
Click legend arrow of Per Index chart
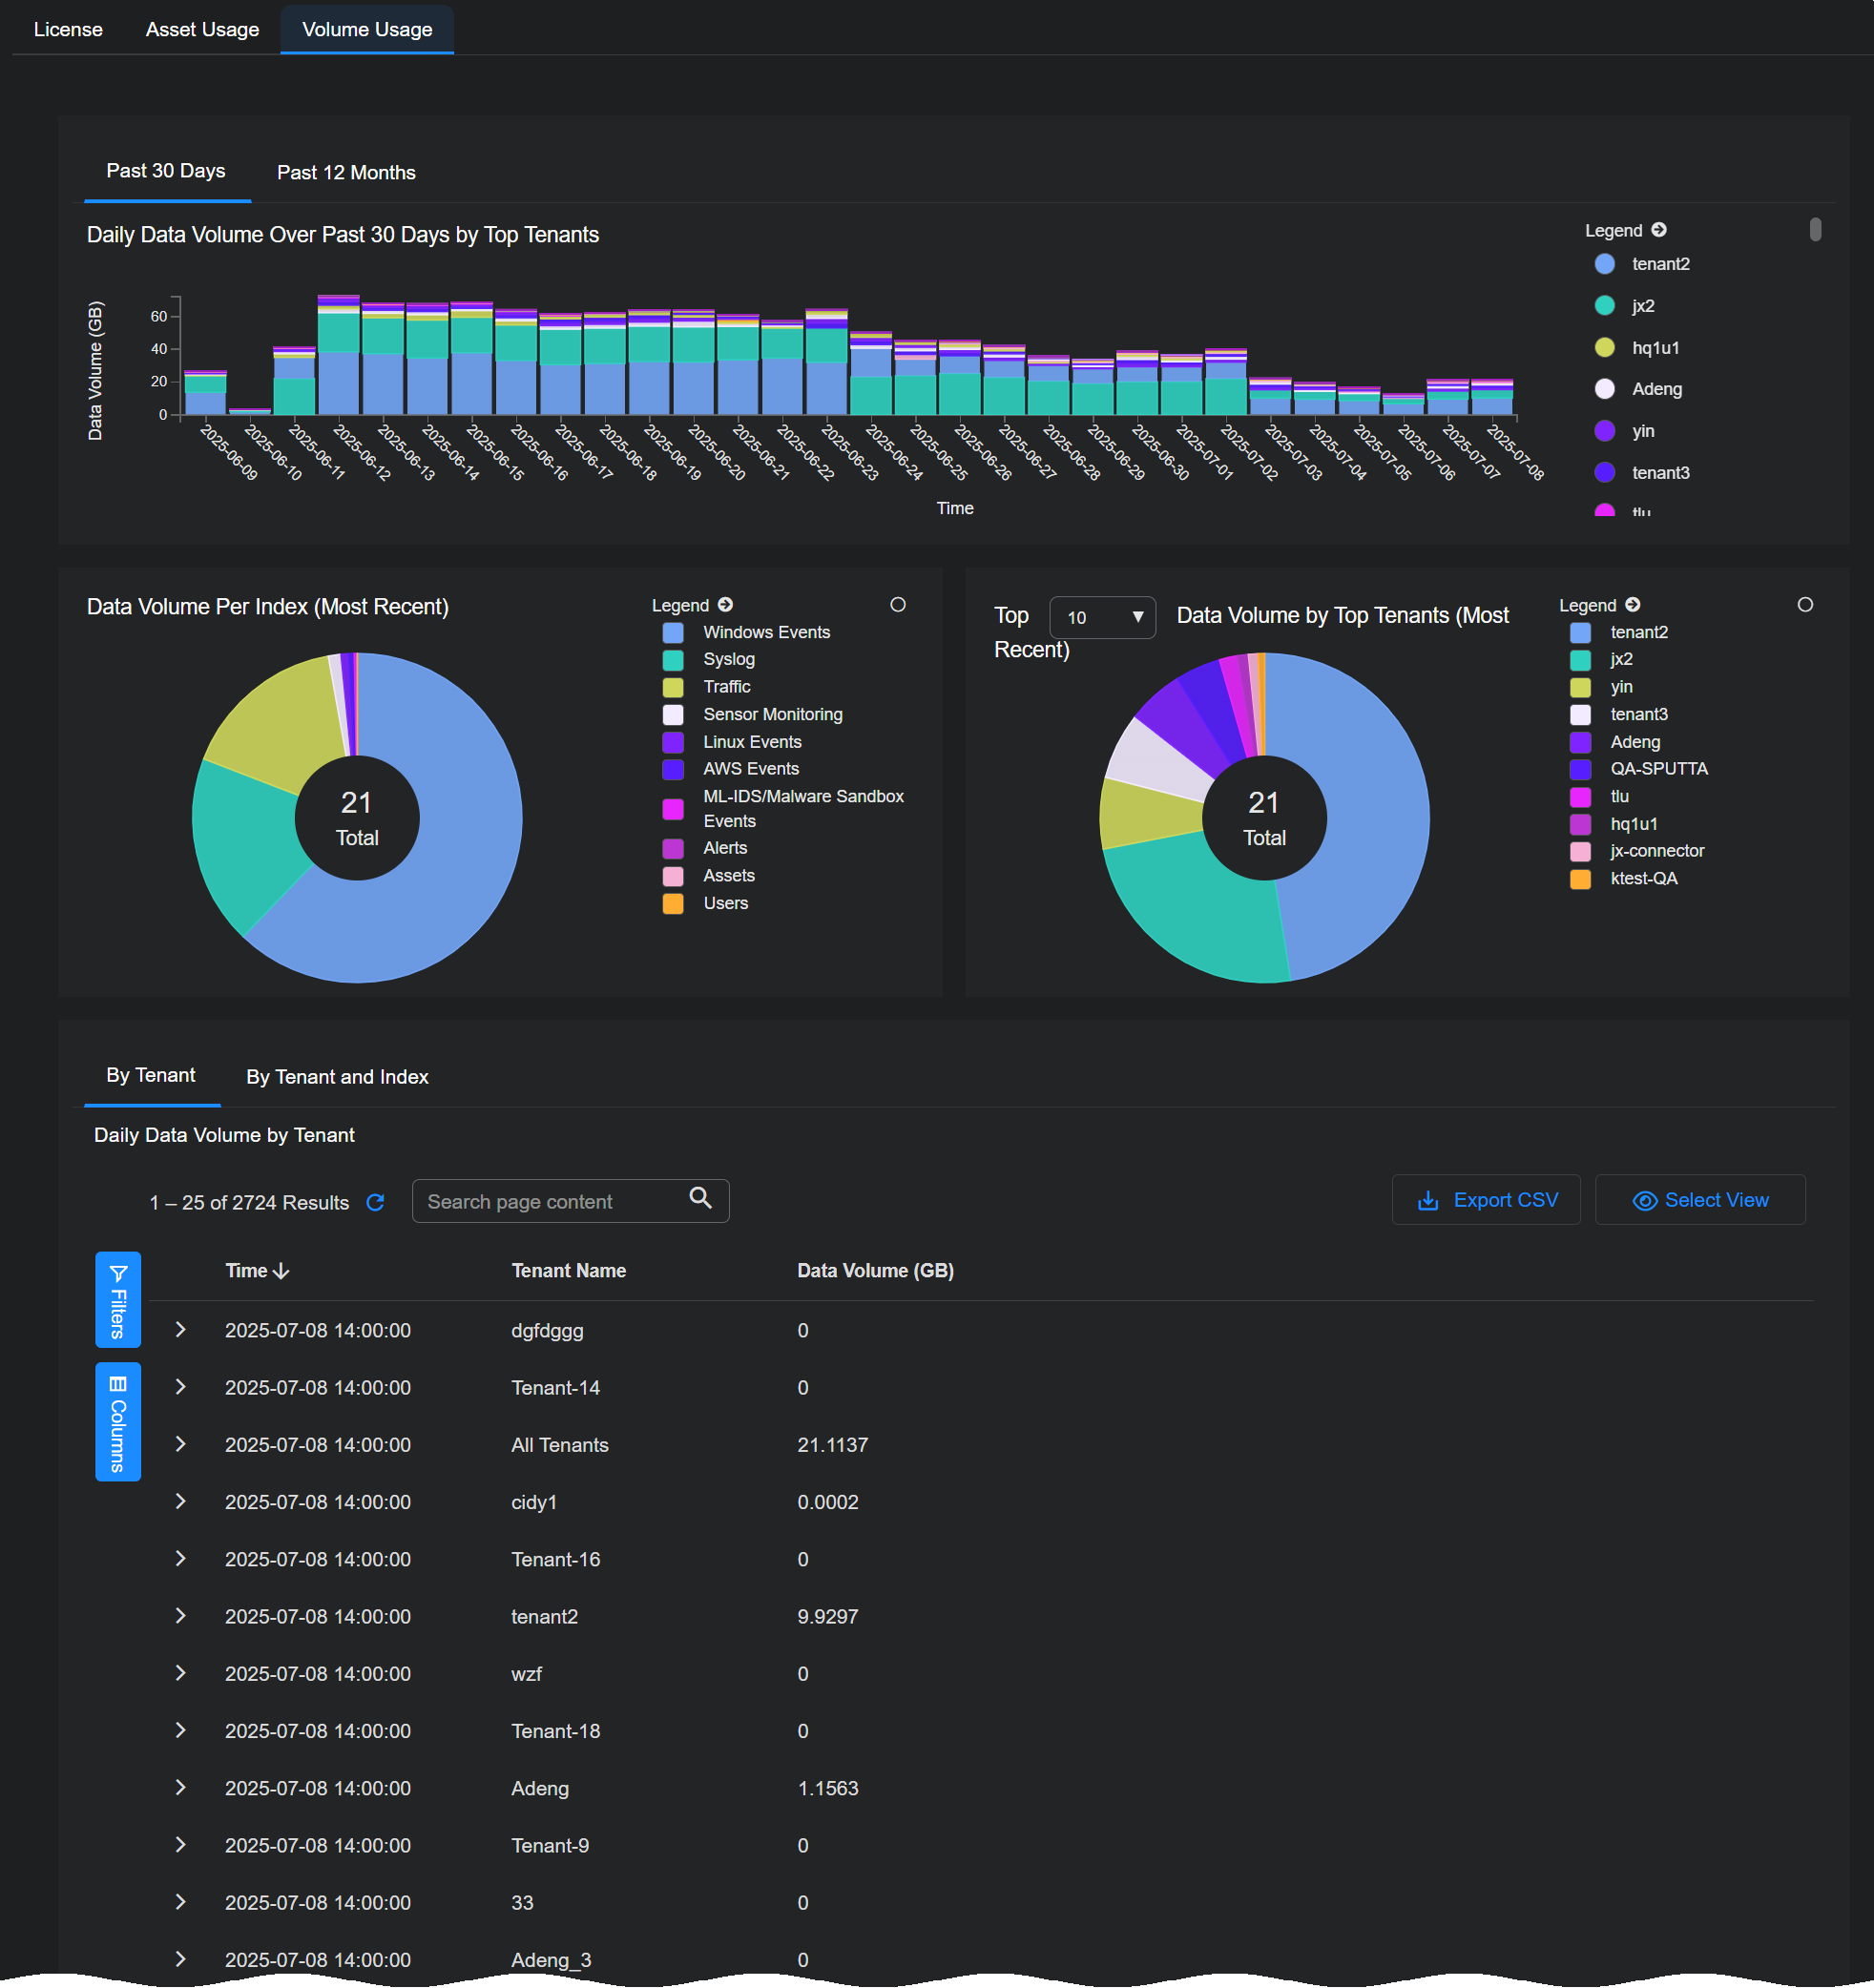point(726,605)
